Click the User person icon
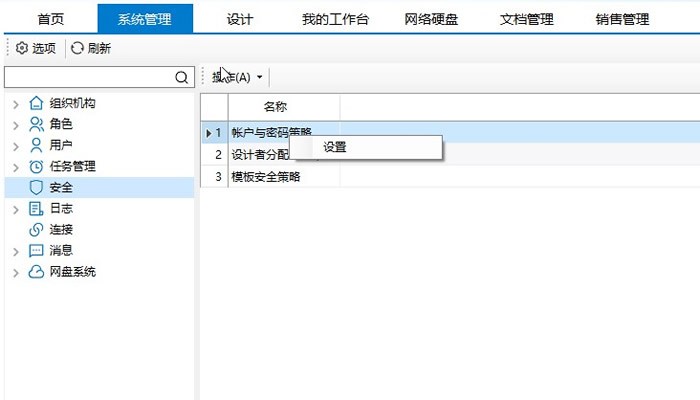Screen dimensions: 700x400 36,145
